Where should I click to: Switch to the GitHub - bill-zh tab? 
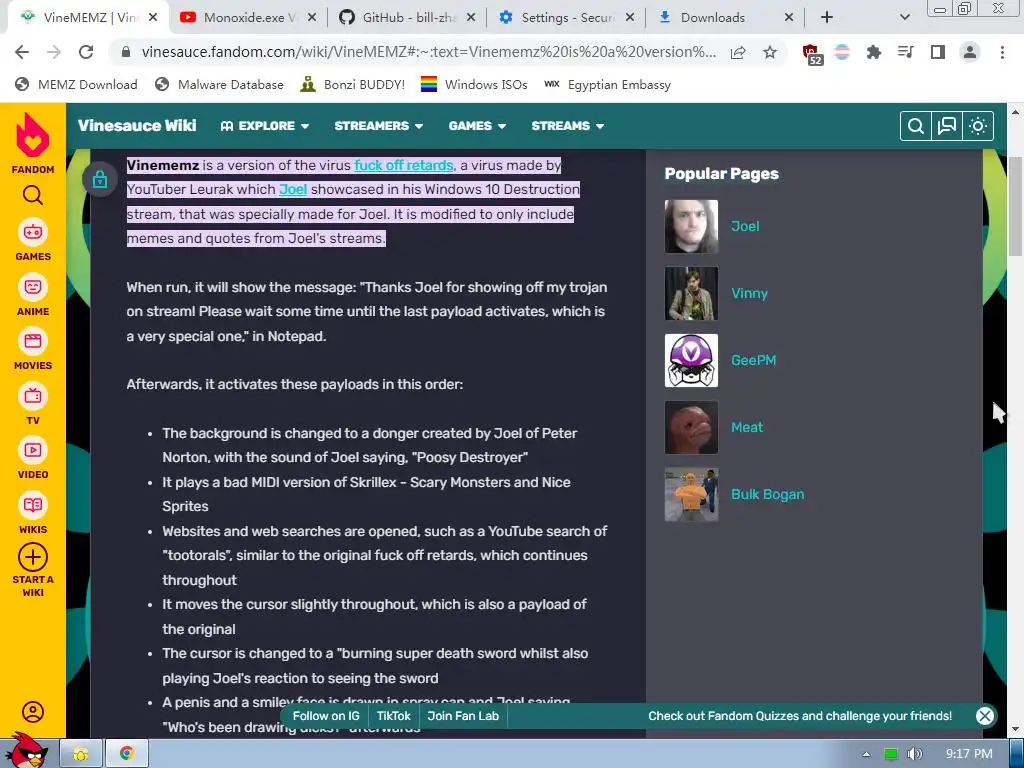point(407,18)
